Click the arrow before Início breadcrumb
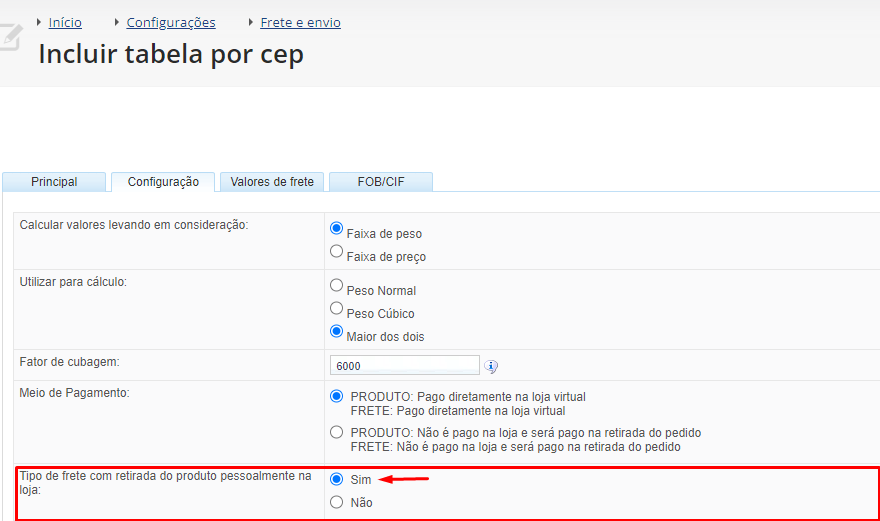The image size is (880, 521). coord(39,22)
